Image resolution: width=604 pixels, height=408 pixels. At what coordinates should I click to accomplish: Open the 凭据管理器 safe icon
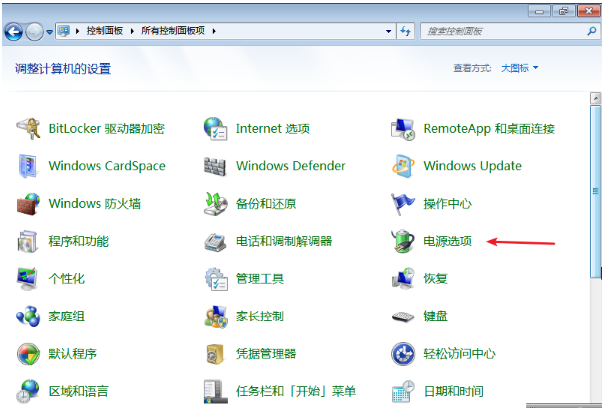click(x=215, y=354)
